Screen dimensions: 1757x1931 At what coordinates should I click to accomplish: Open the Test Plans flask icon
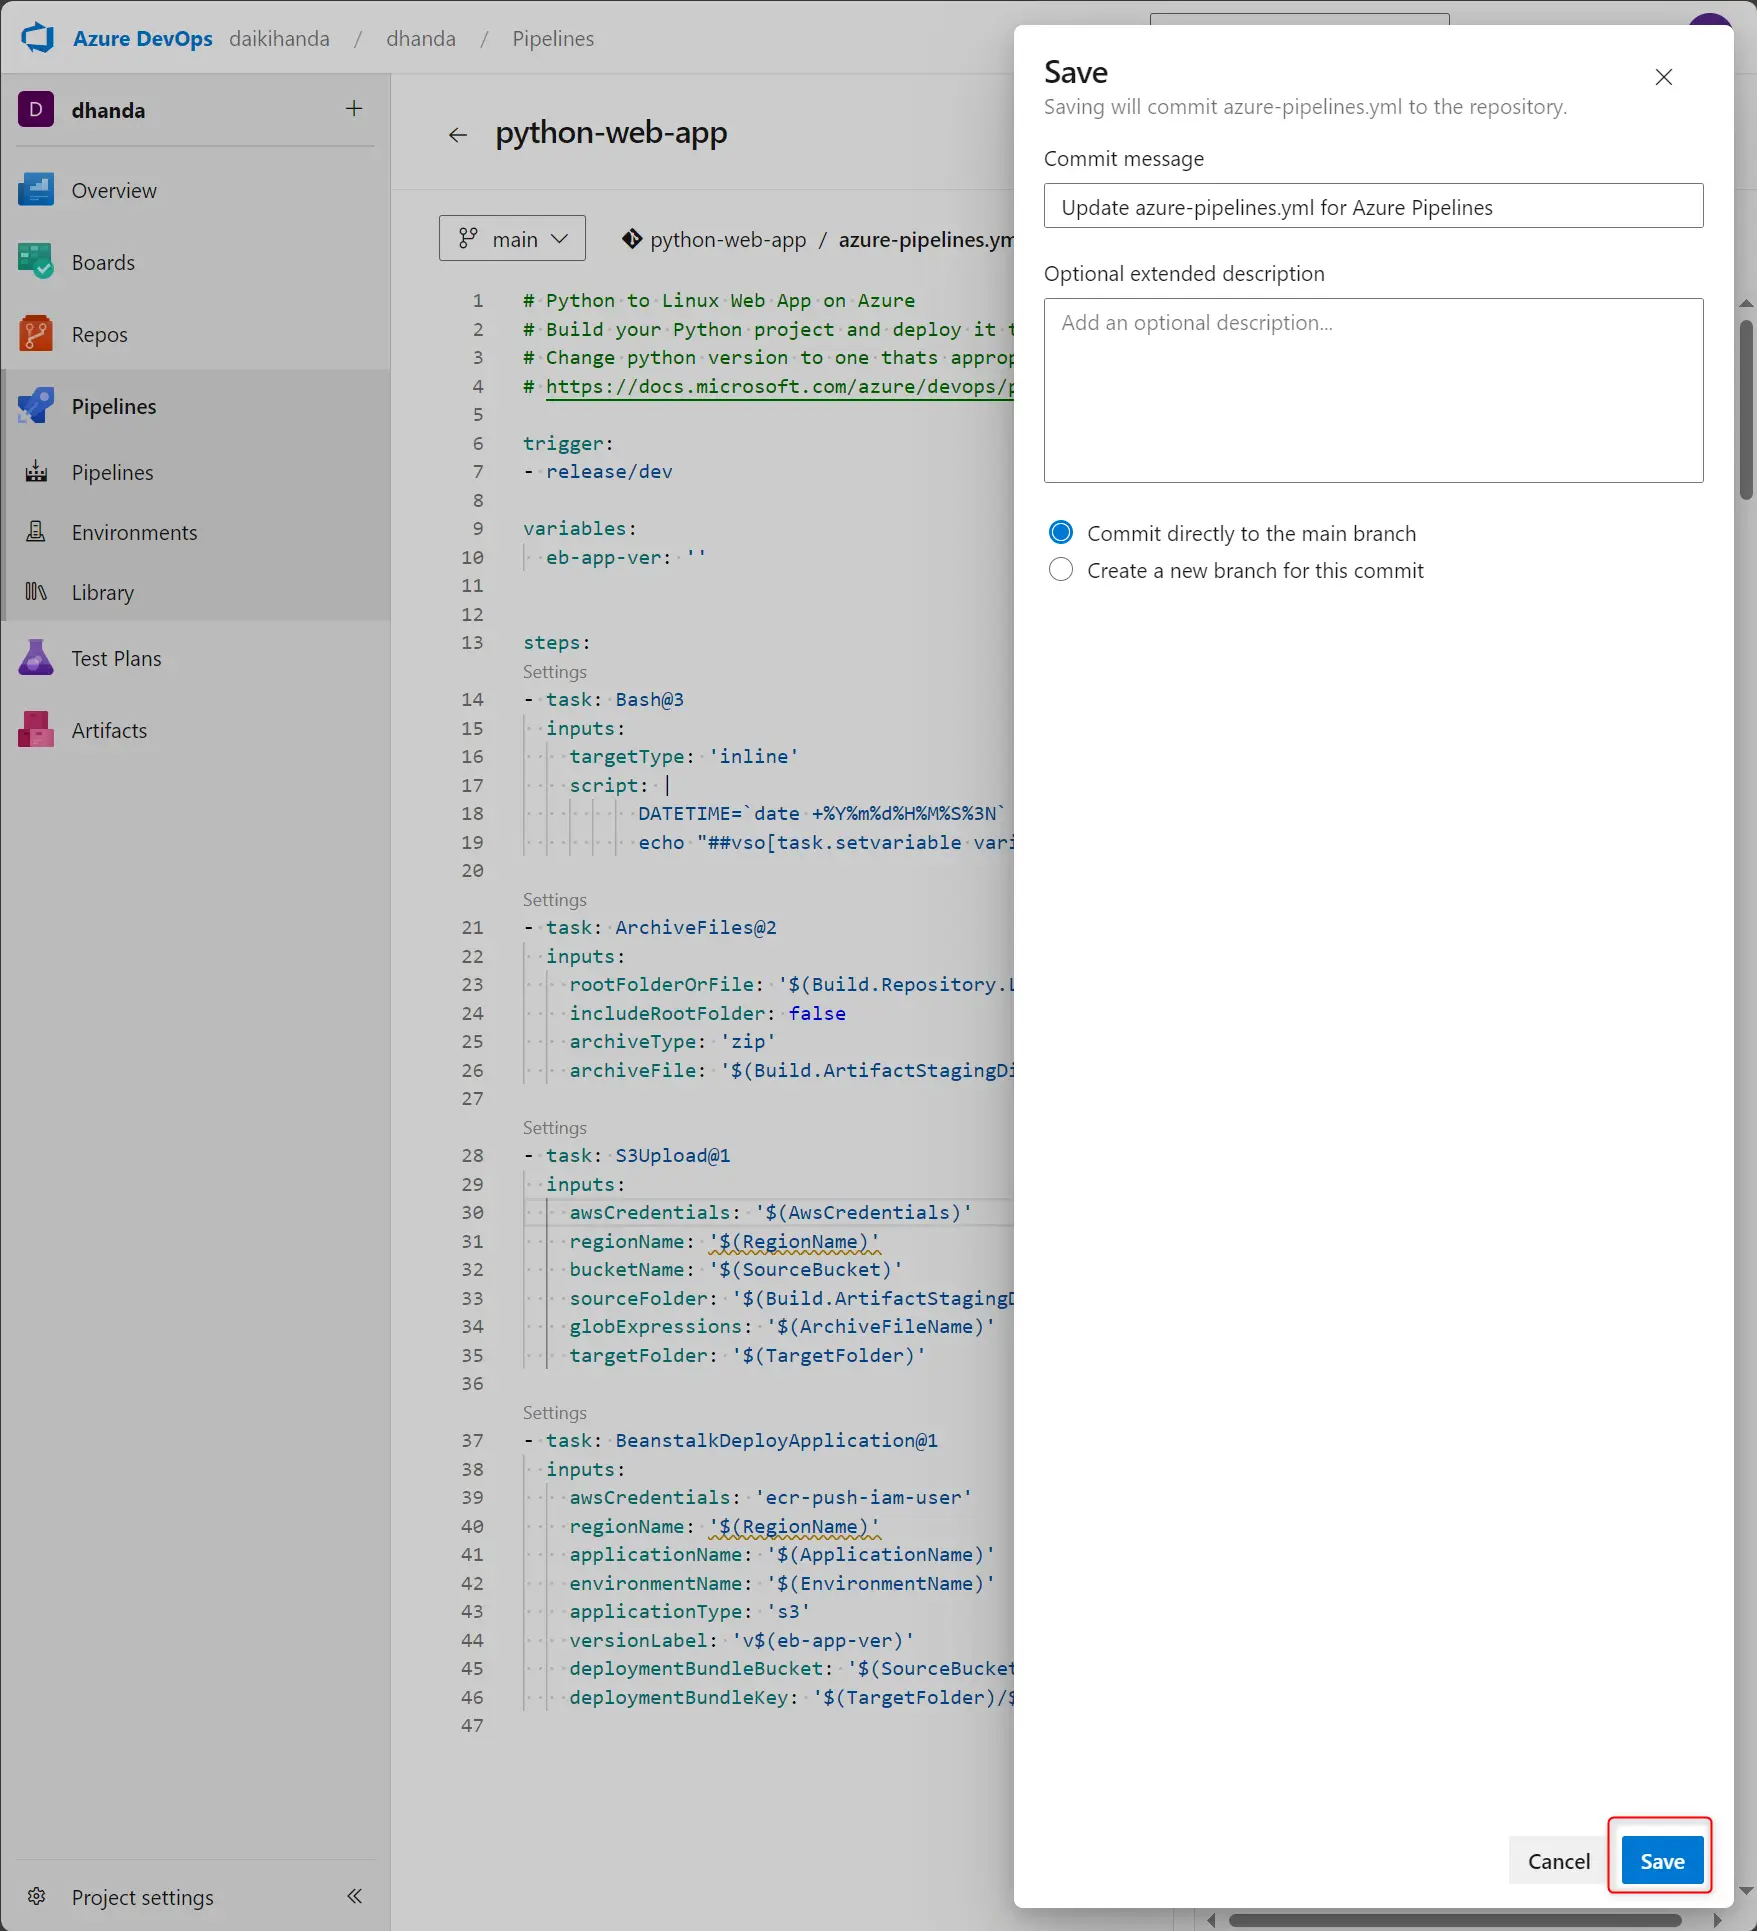(x=36, y=658)
